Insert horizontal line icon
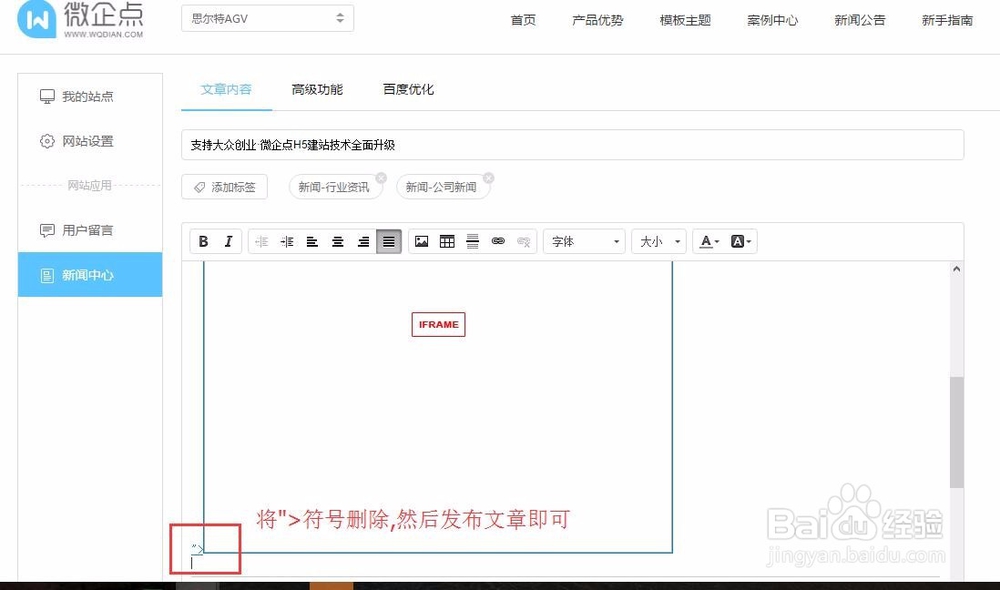 (473, 242)
